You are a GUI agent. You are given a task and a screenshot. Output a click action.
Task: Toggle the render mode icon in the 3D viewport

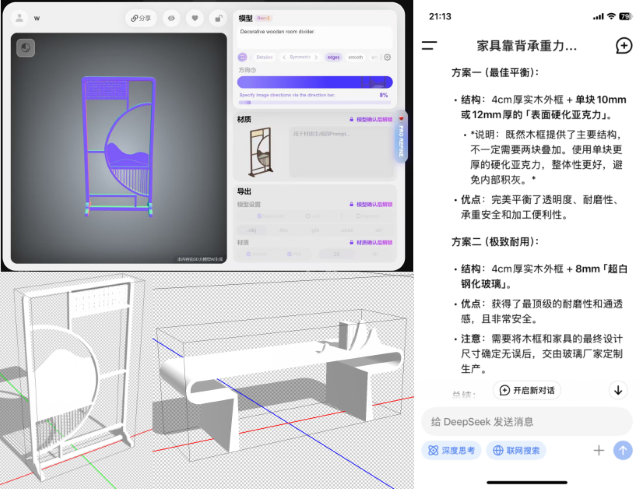point(24,46)
